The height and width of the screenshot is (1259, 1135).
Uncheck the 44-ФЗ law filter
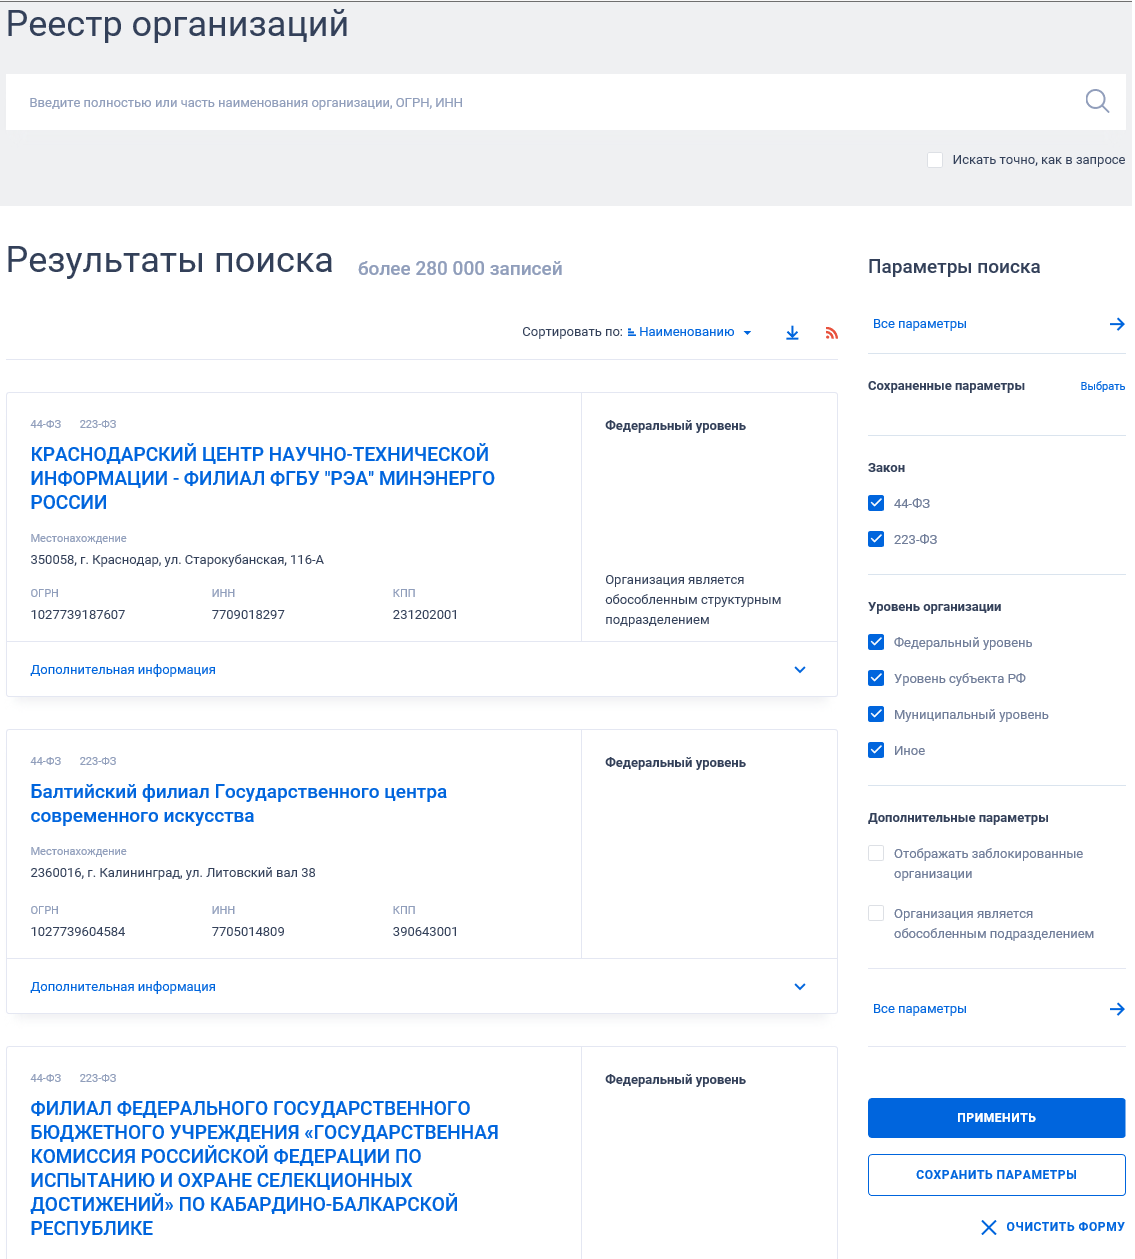(x=876, y=503)
